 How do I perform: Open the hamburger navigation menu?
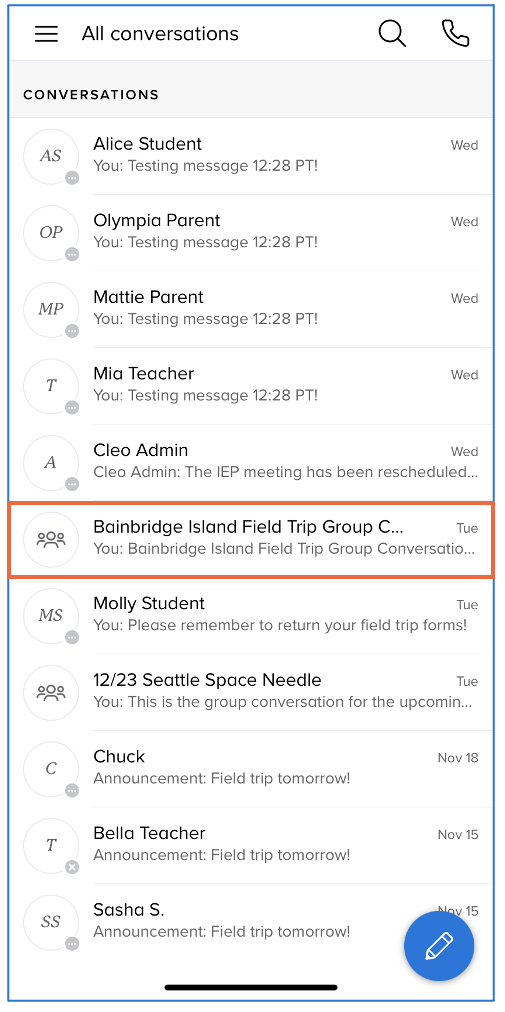point(46,34)
